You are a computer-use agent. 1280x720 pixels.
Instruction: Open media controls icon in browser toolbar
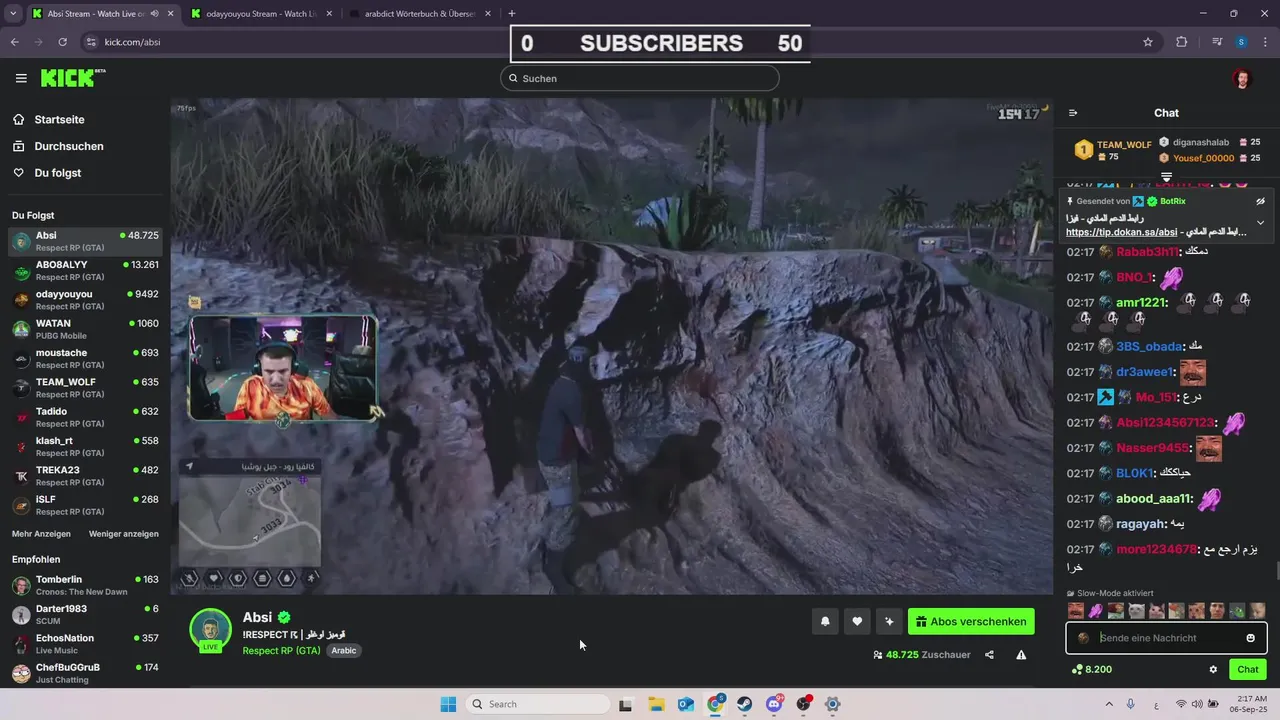tap(1217, 42)
